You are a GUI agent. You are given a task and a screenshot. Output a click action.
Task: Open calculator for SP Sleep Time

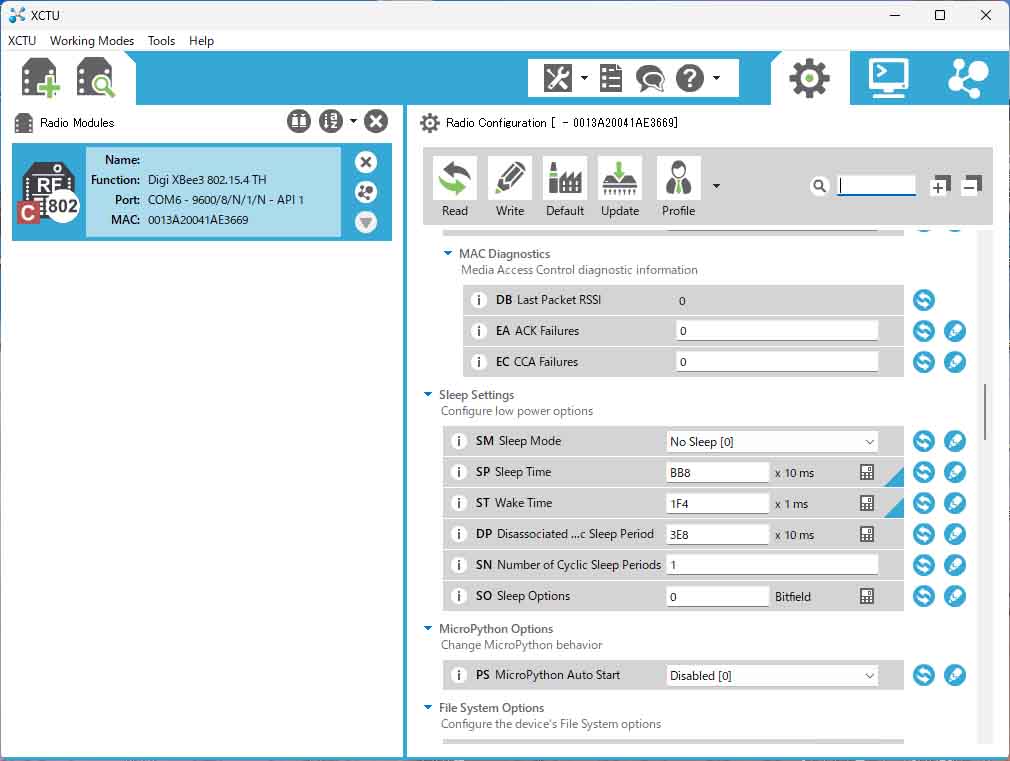tap(867, 472)
